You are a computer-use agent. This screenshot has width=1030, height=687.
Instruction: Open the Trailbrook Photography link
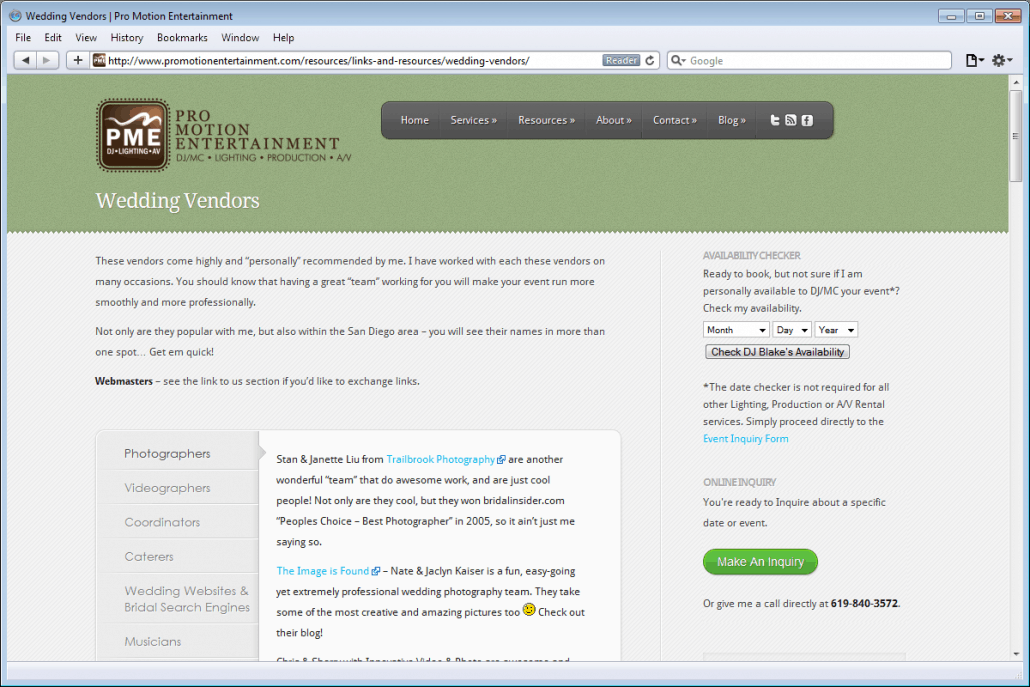[440, 460]
